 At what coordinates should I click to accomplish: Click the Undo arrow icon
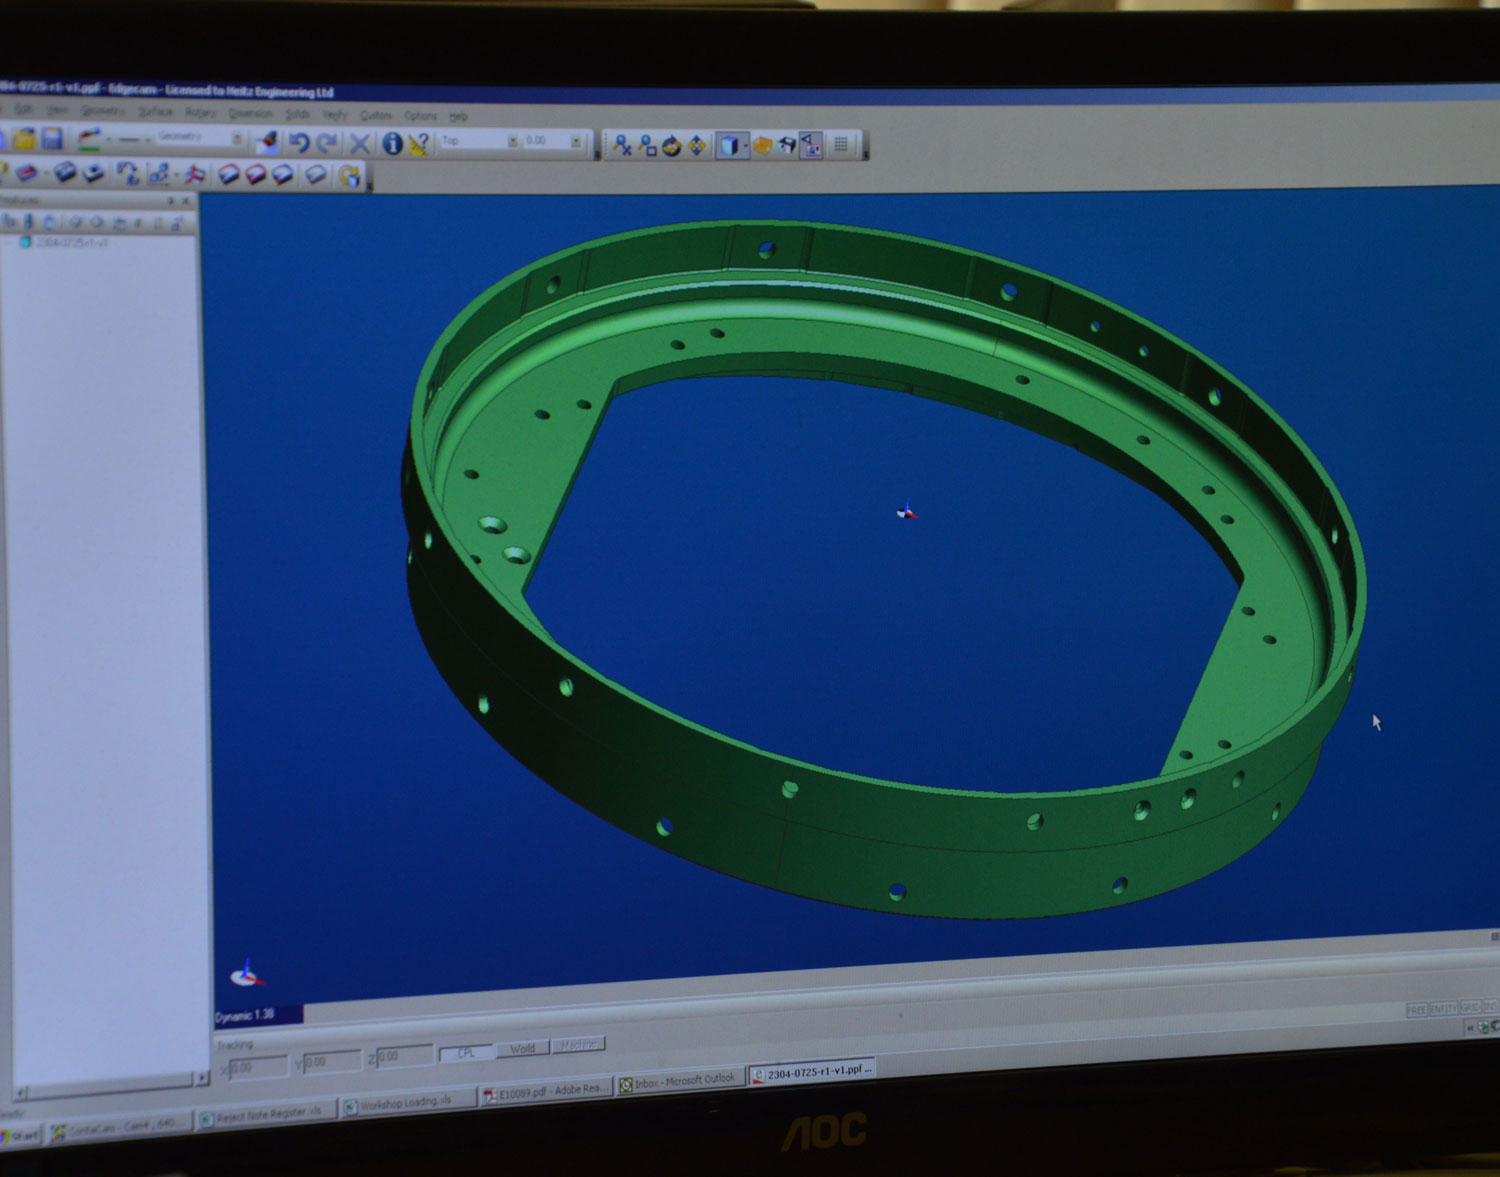299,143
